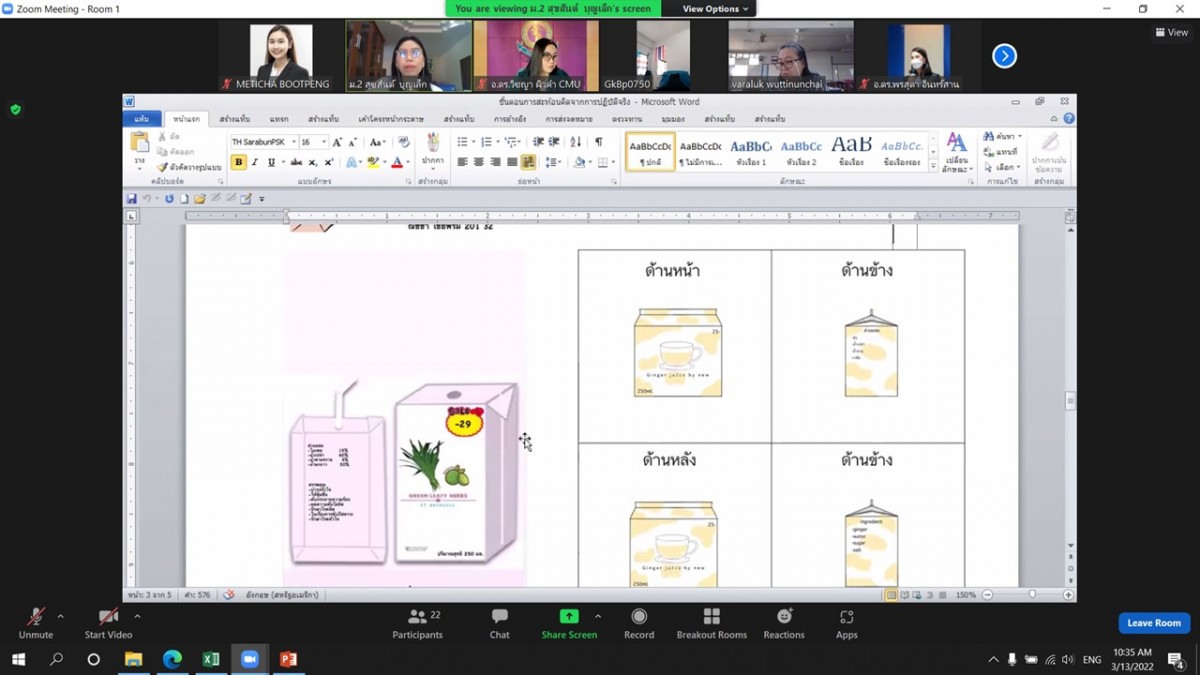Open Breakout Rooms
Viewport: 1200px width, 675px height.
point(711,623)
